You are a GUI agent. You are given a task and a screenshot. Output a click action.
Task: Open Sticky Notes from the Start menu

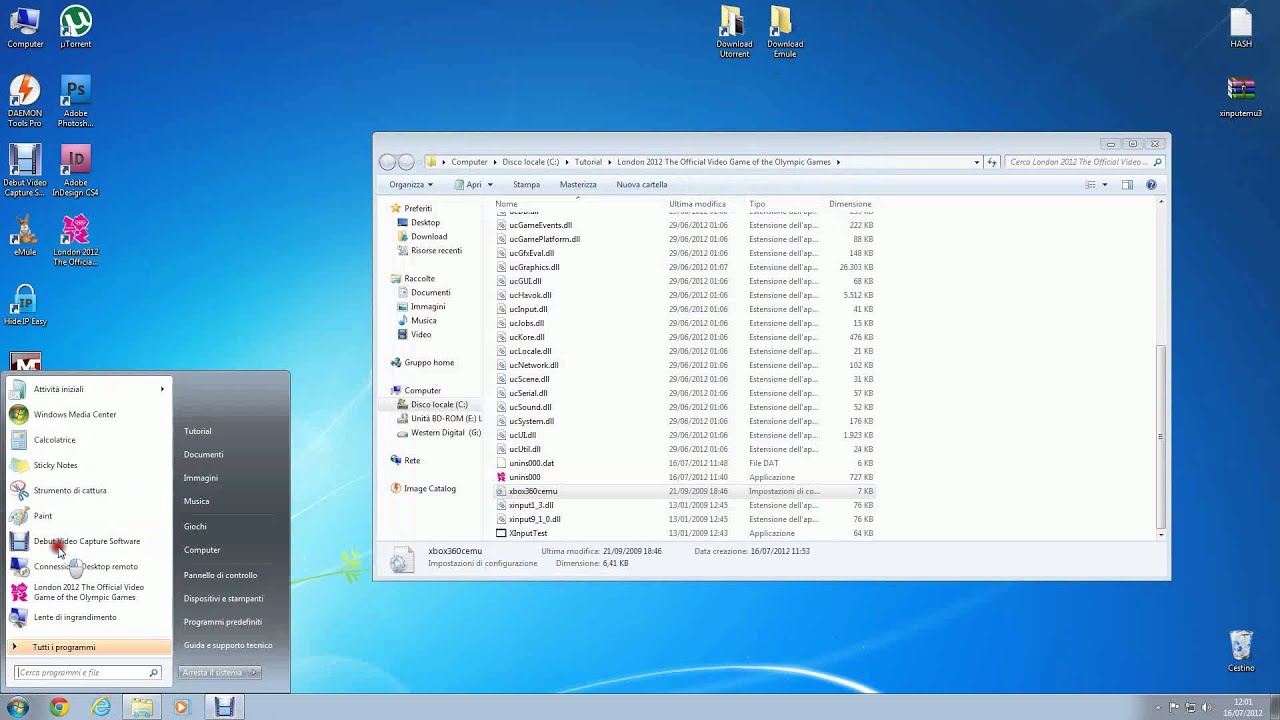point(88,465)
